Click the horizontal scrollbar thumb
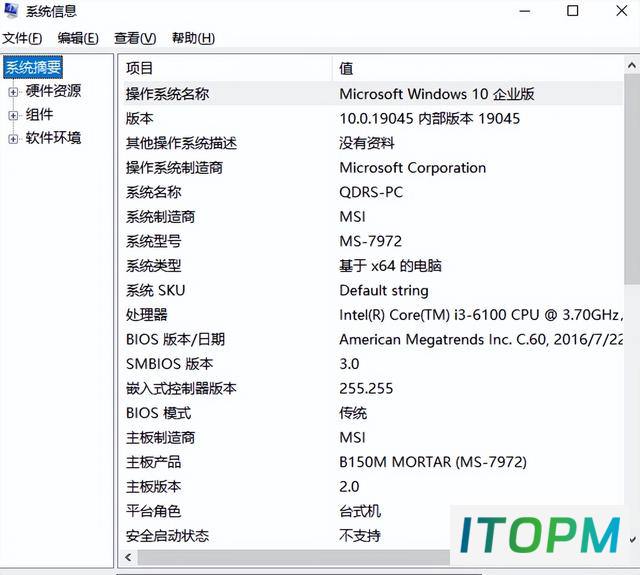Screen dimensions: 640x575 point(294,557)
